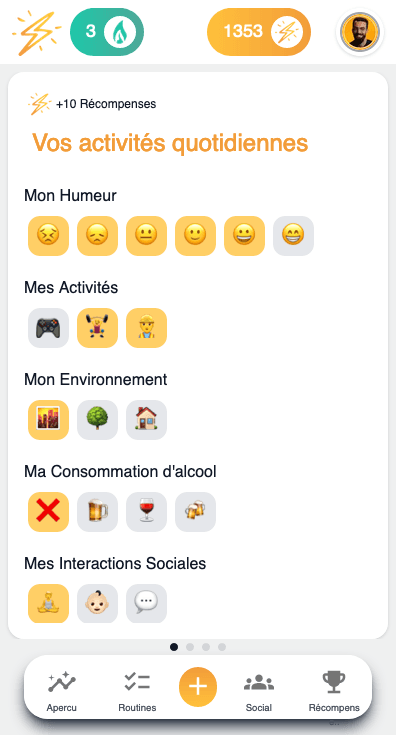Open the user profile avatar
The image size is (396, 735).
pyautogui.click(x=360, y=32)
